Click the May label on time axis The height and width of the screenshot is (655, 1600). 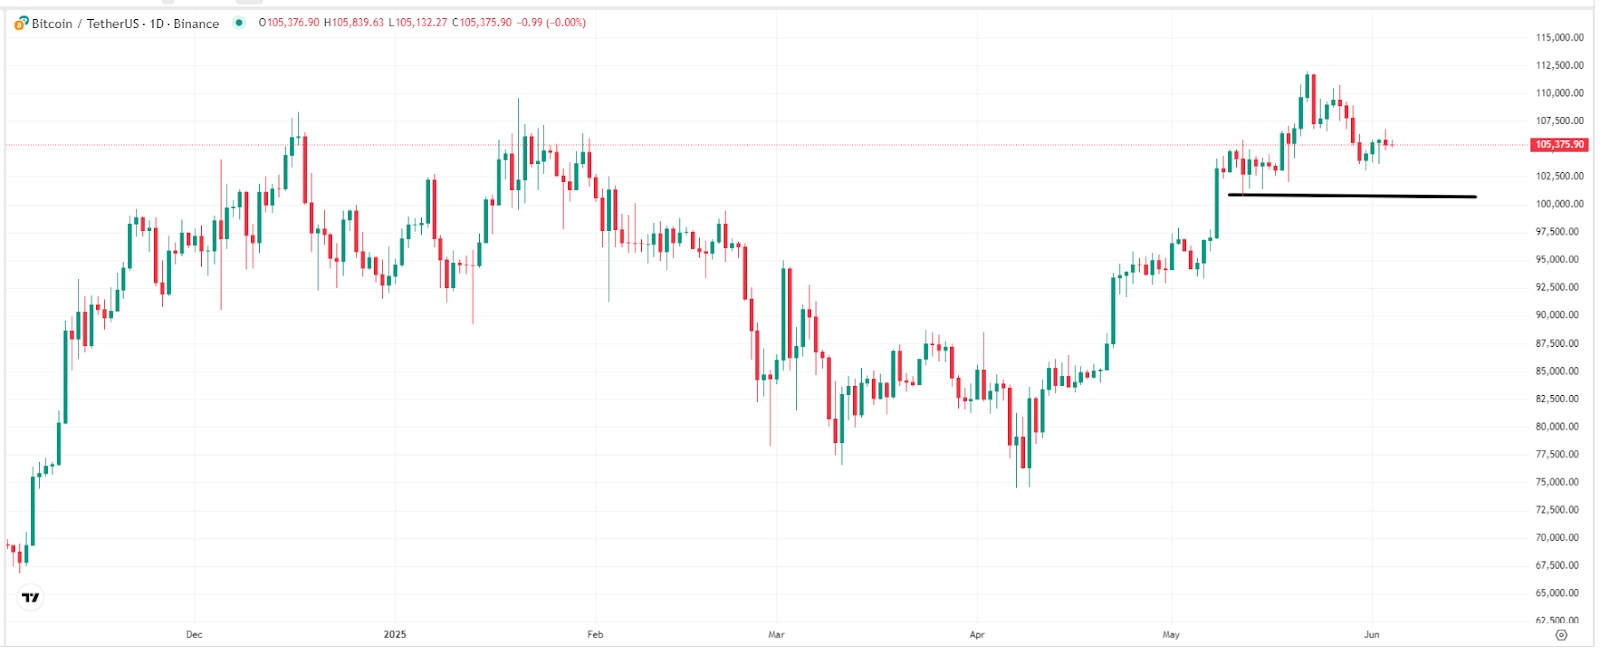coord(1171,635)
